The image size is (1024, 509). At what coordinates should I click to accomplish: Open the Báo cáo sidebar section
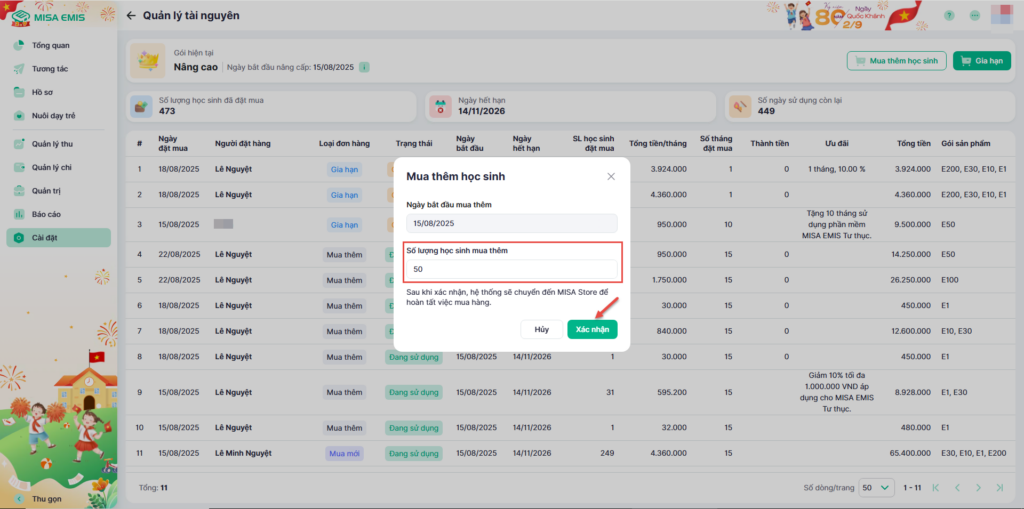pyautogui.click(x=46, y=214)
